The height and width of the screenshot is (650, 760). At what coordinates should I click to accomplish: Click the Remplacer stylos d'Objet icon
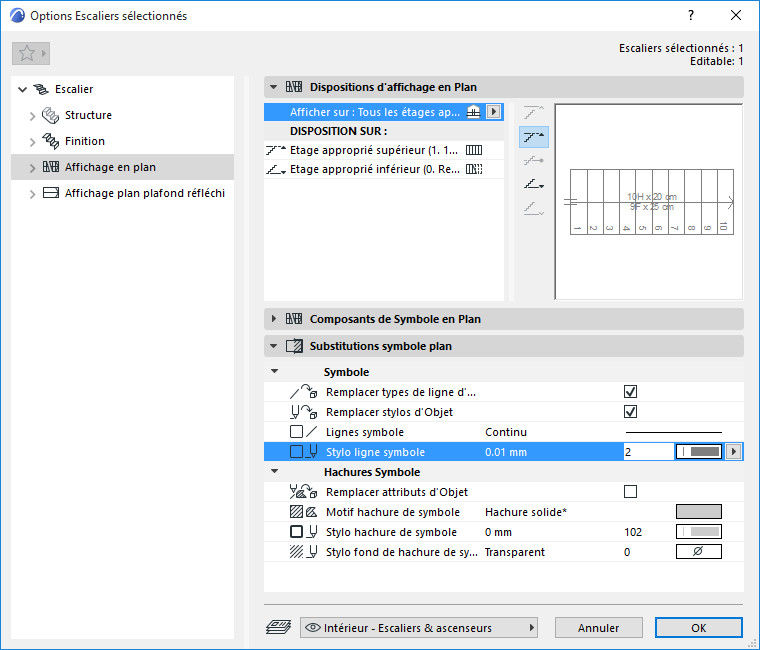(303, 412)
